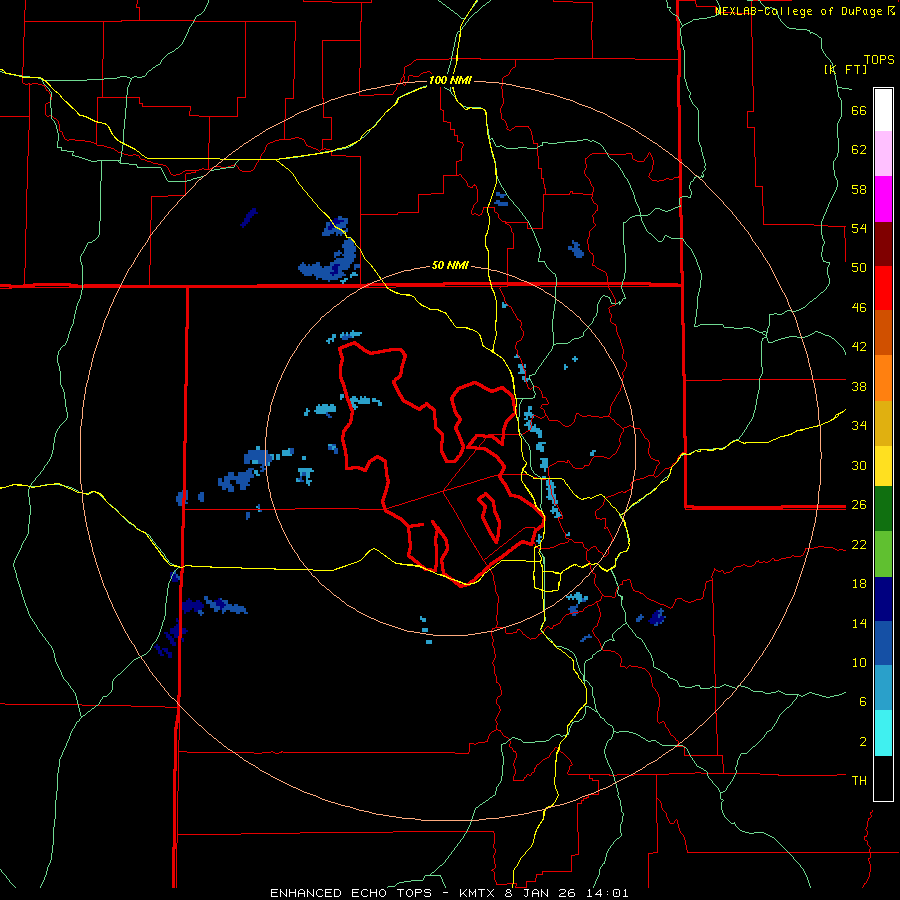Image resolution: width=900 pixels, height=900 pixels.
Task: Click the "46" legend value
Action: [x=859, y=308]
